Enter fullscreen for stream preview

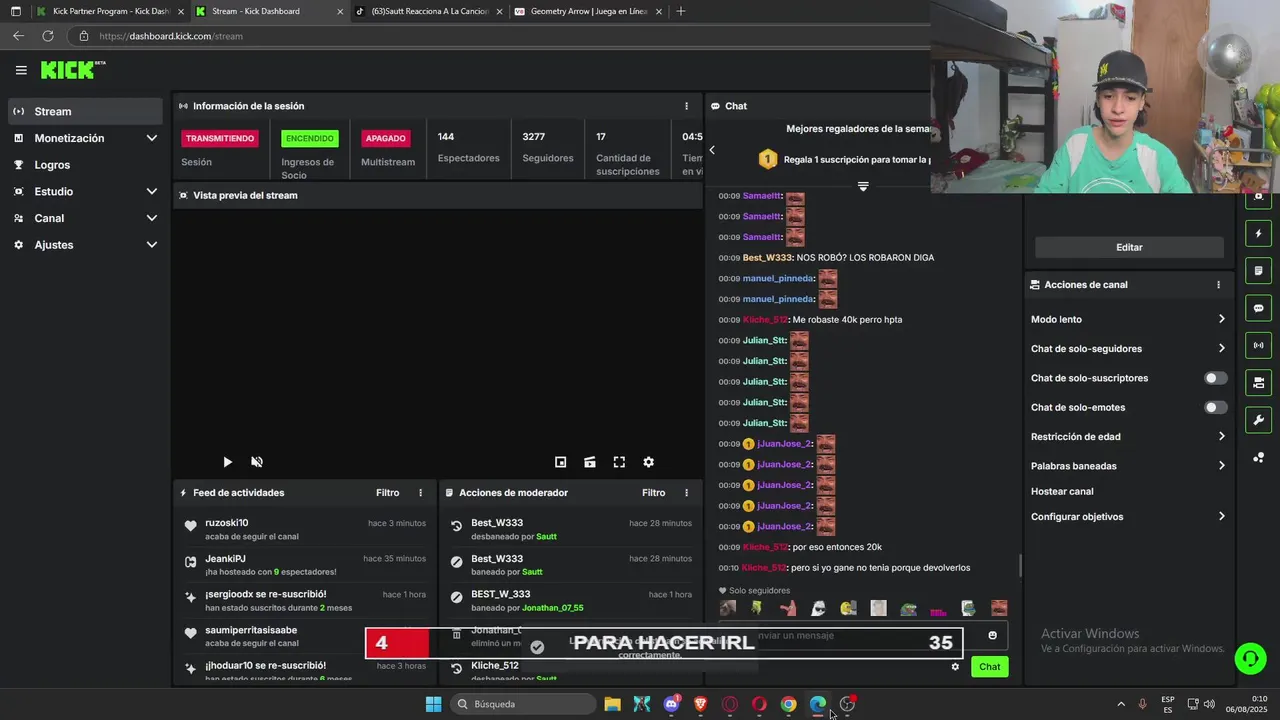(619, 462)
